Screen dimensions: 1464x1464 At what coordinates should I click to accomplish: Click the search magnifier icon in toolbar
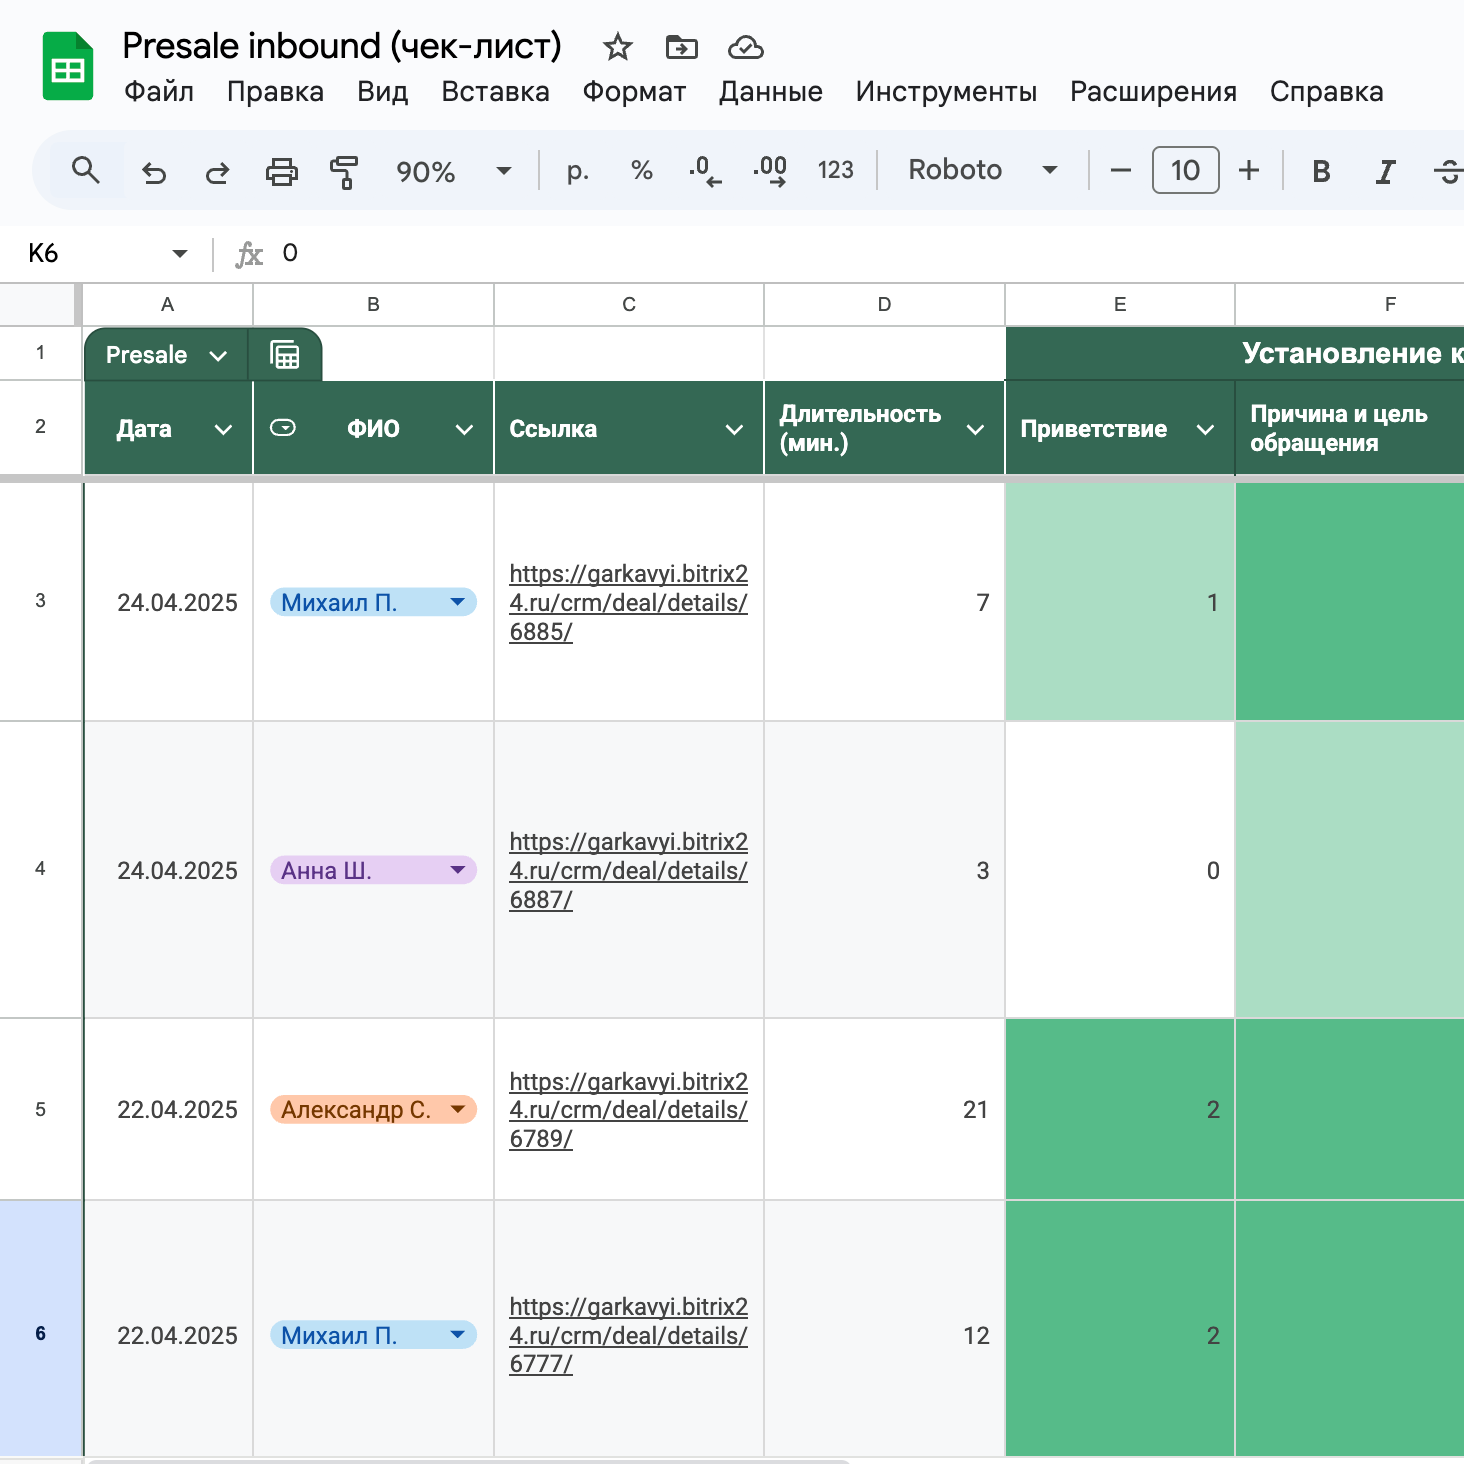[86, 171]
